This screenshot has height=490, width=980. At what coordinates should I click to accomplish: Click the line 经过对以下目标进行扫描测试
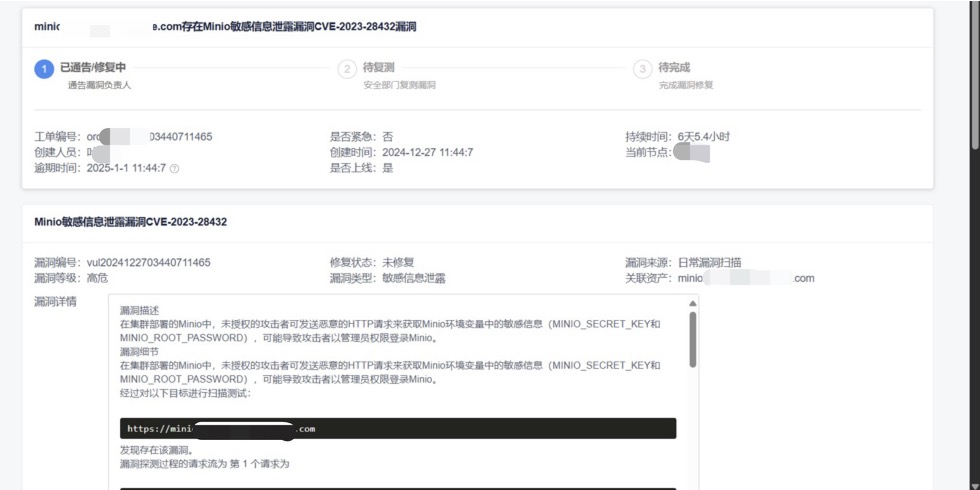pos(186,394)
